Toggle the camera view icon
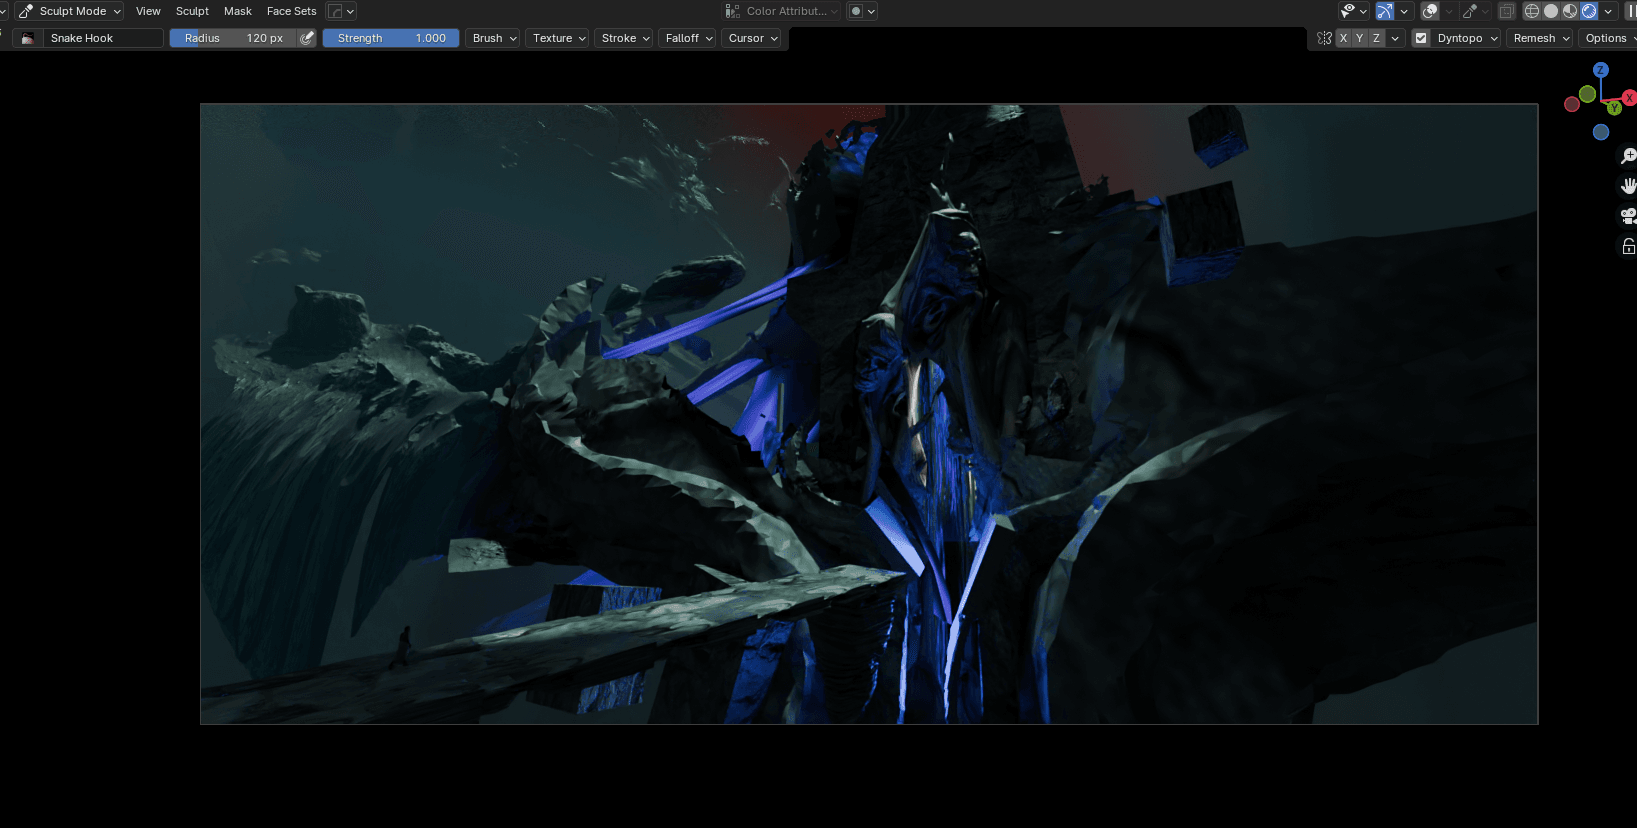Image resolution: width=1637 pixels, height=828 pixels. pyautogui.click(x=1628, y=216)
